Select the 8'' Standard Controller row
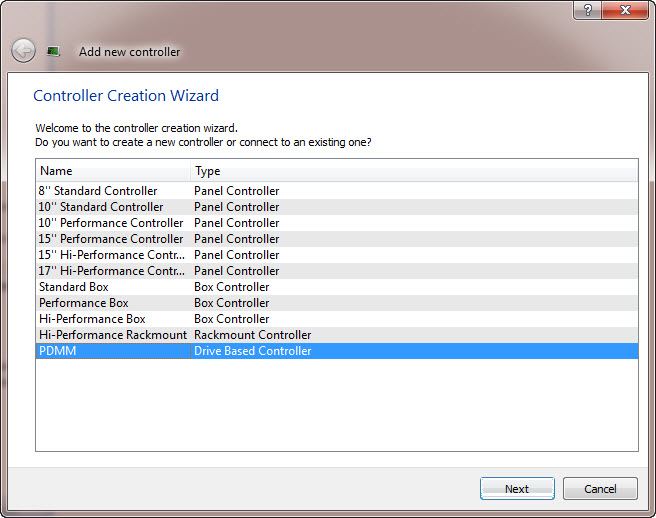 [337, 191]
